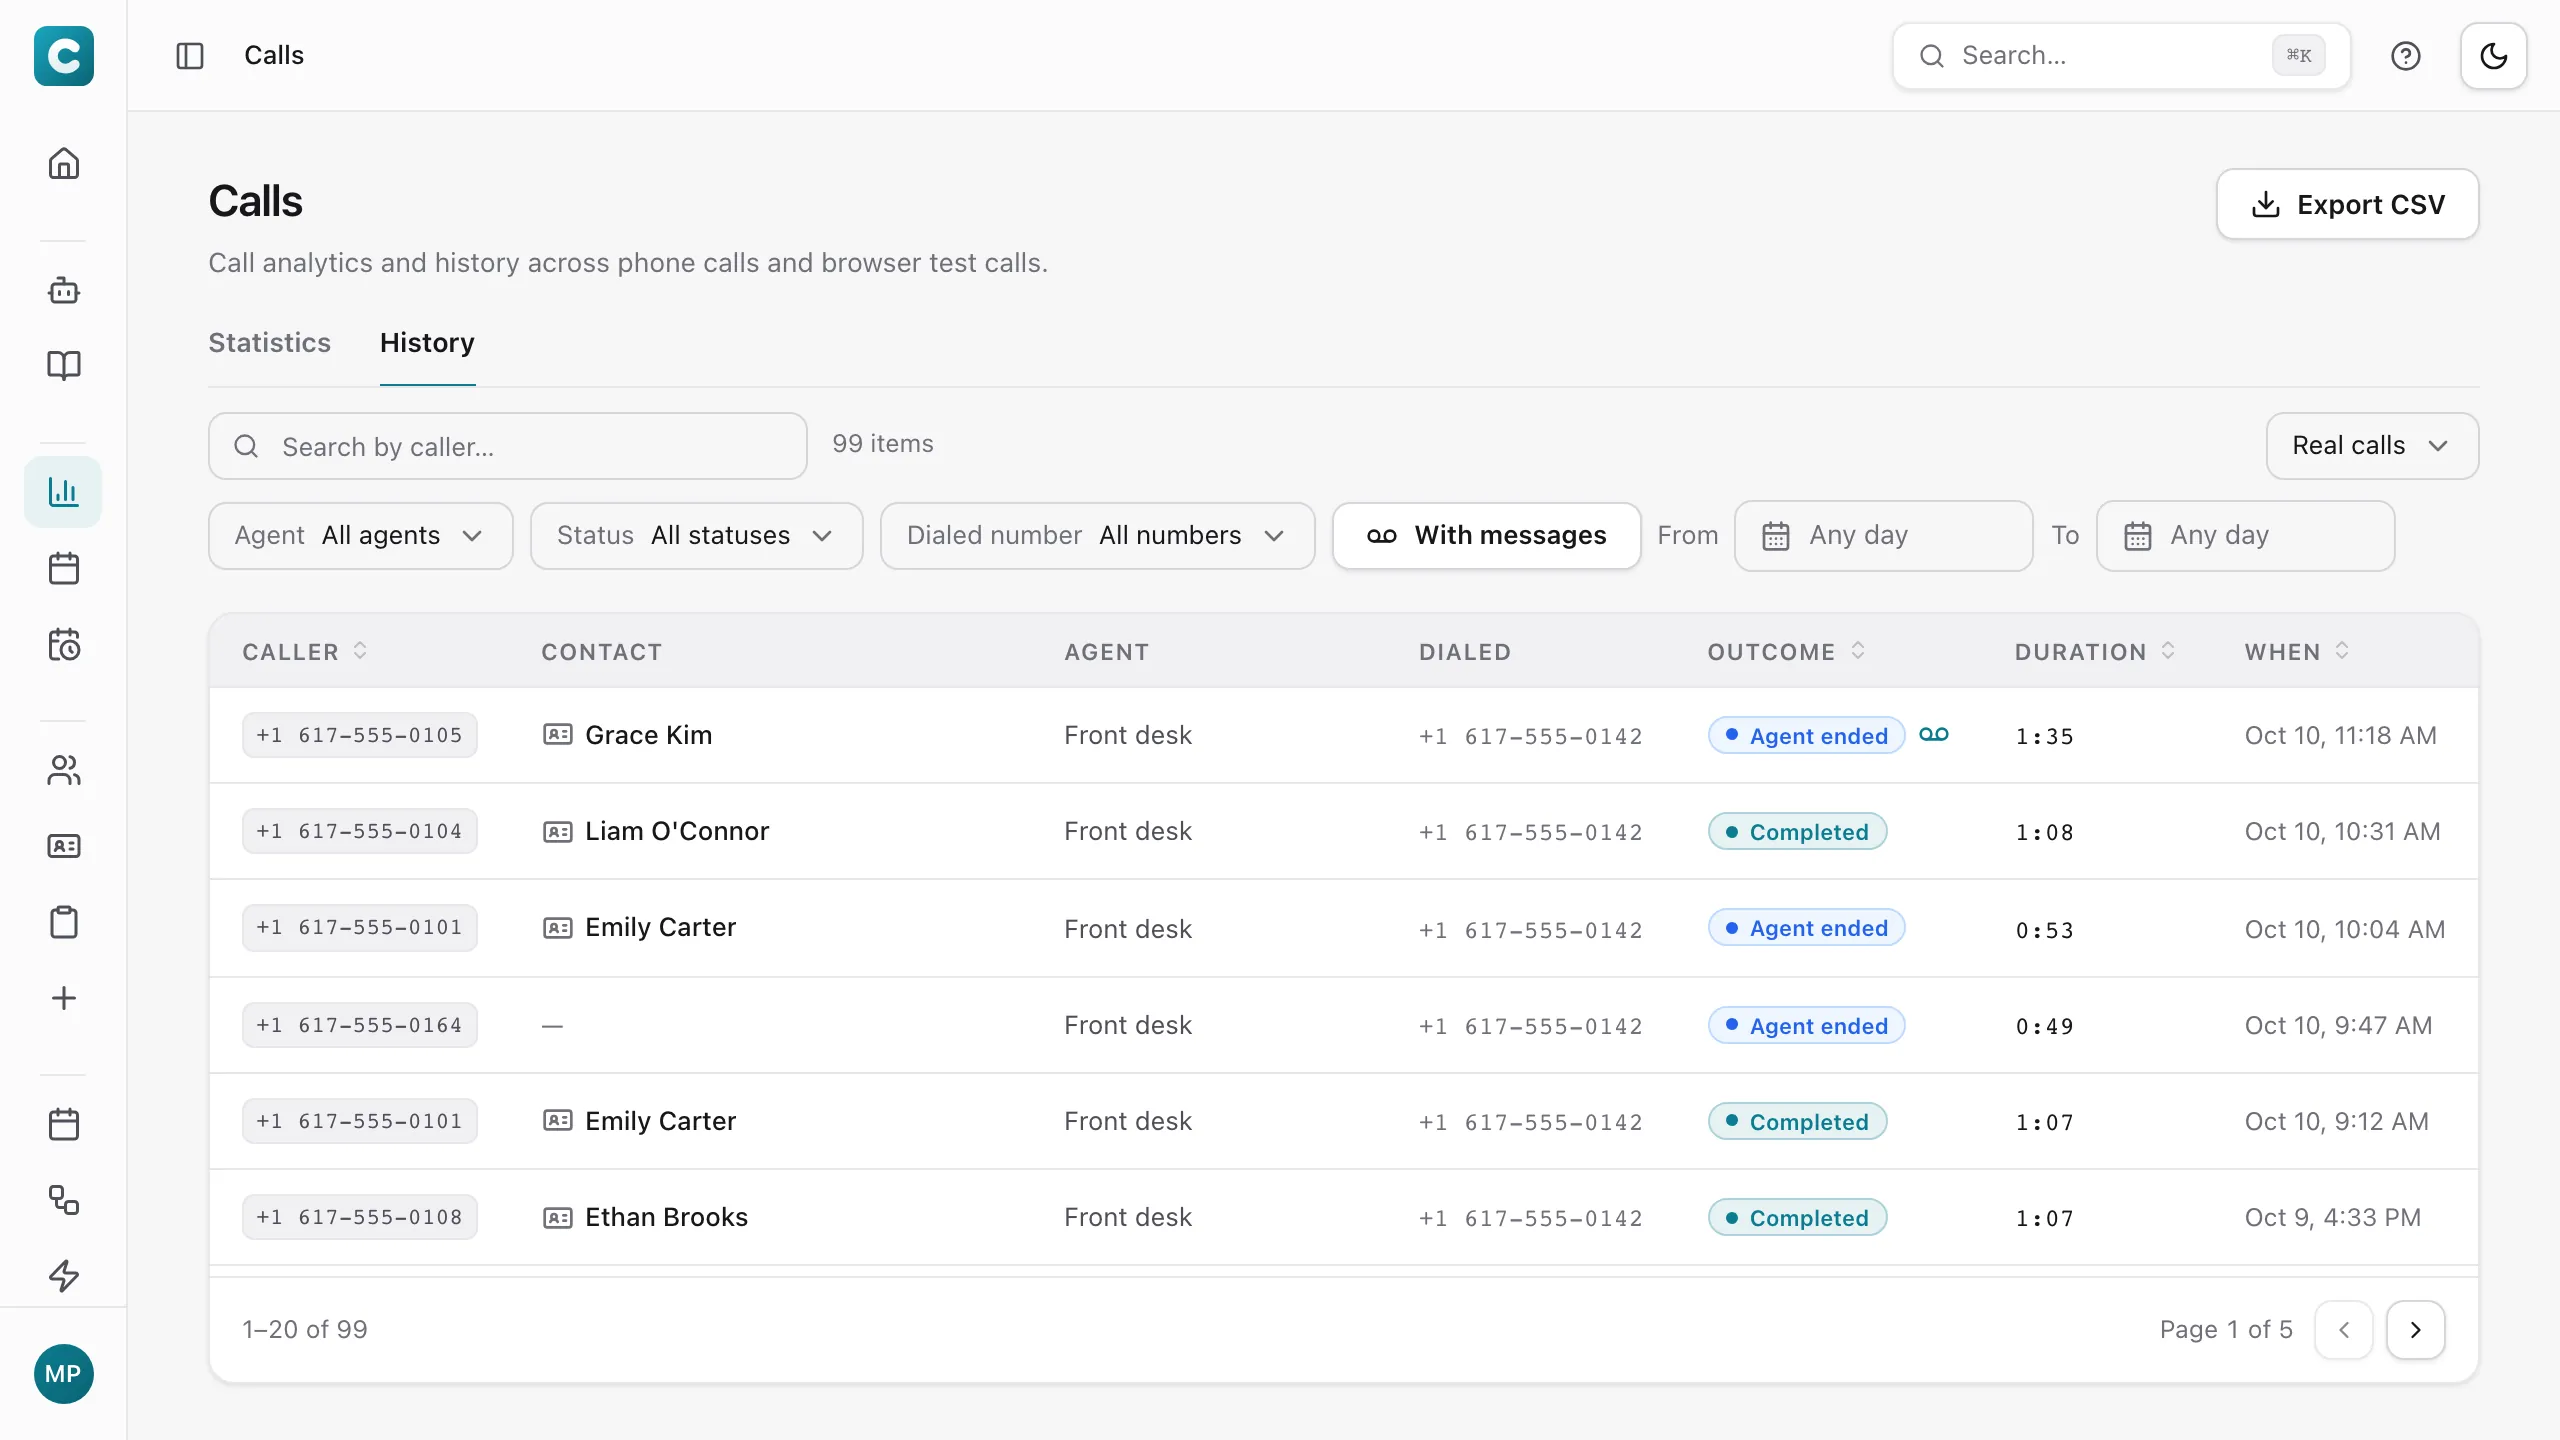Collapse sidebar with panel toggle icon

[190, 56]
